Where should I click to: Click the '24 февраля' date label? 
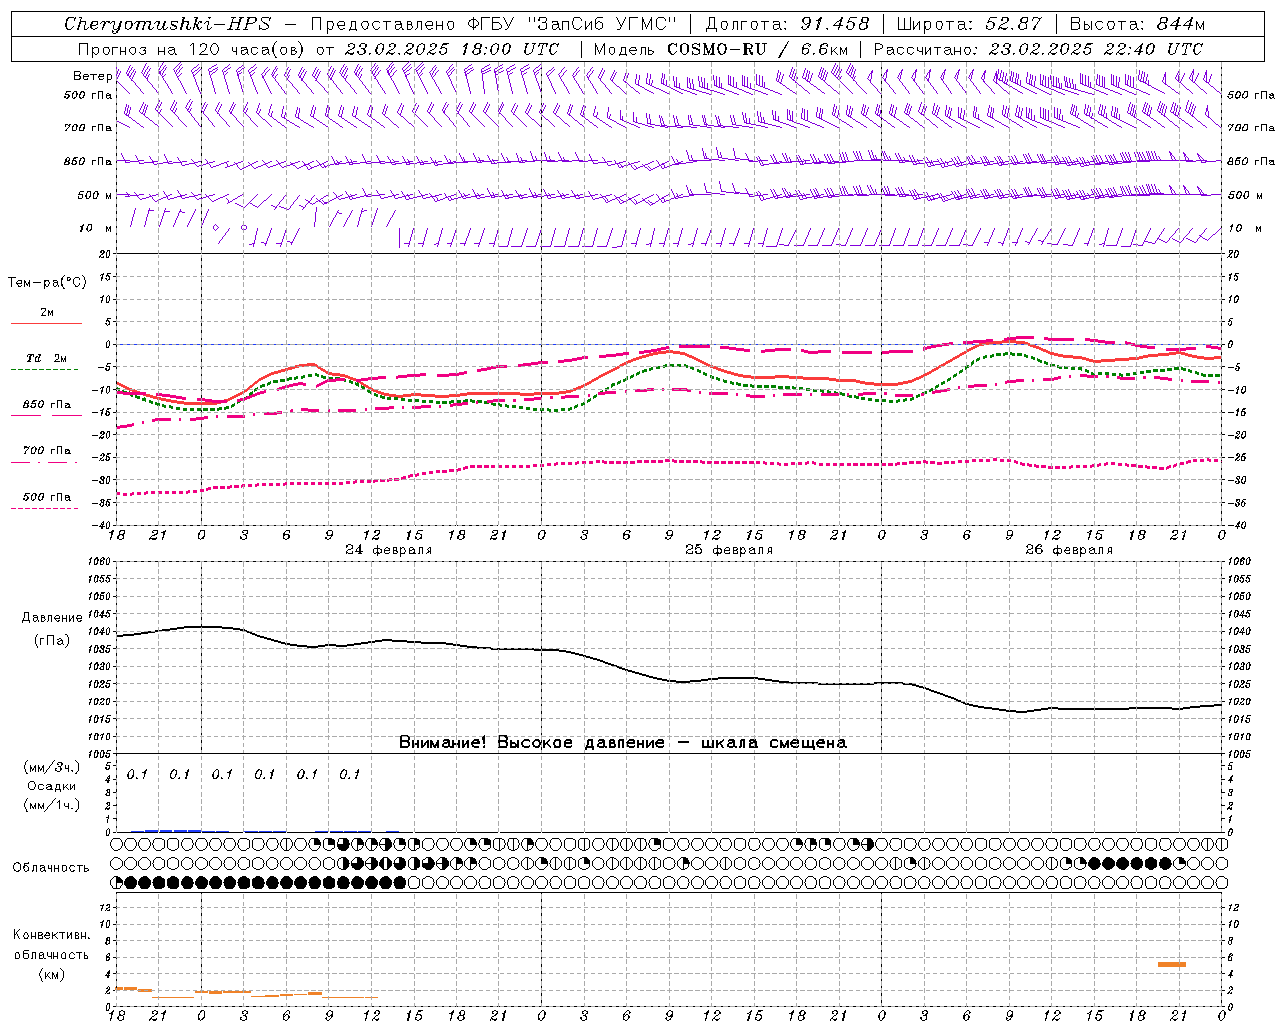coord(388,550)
